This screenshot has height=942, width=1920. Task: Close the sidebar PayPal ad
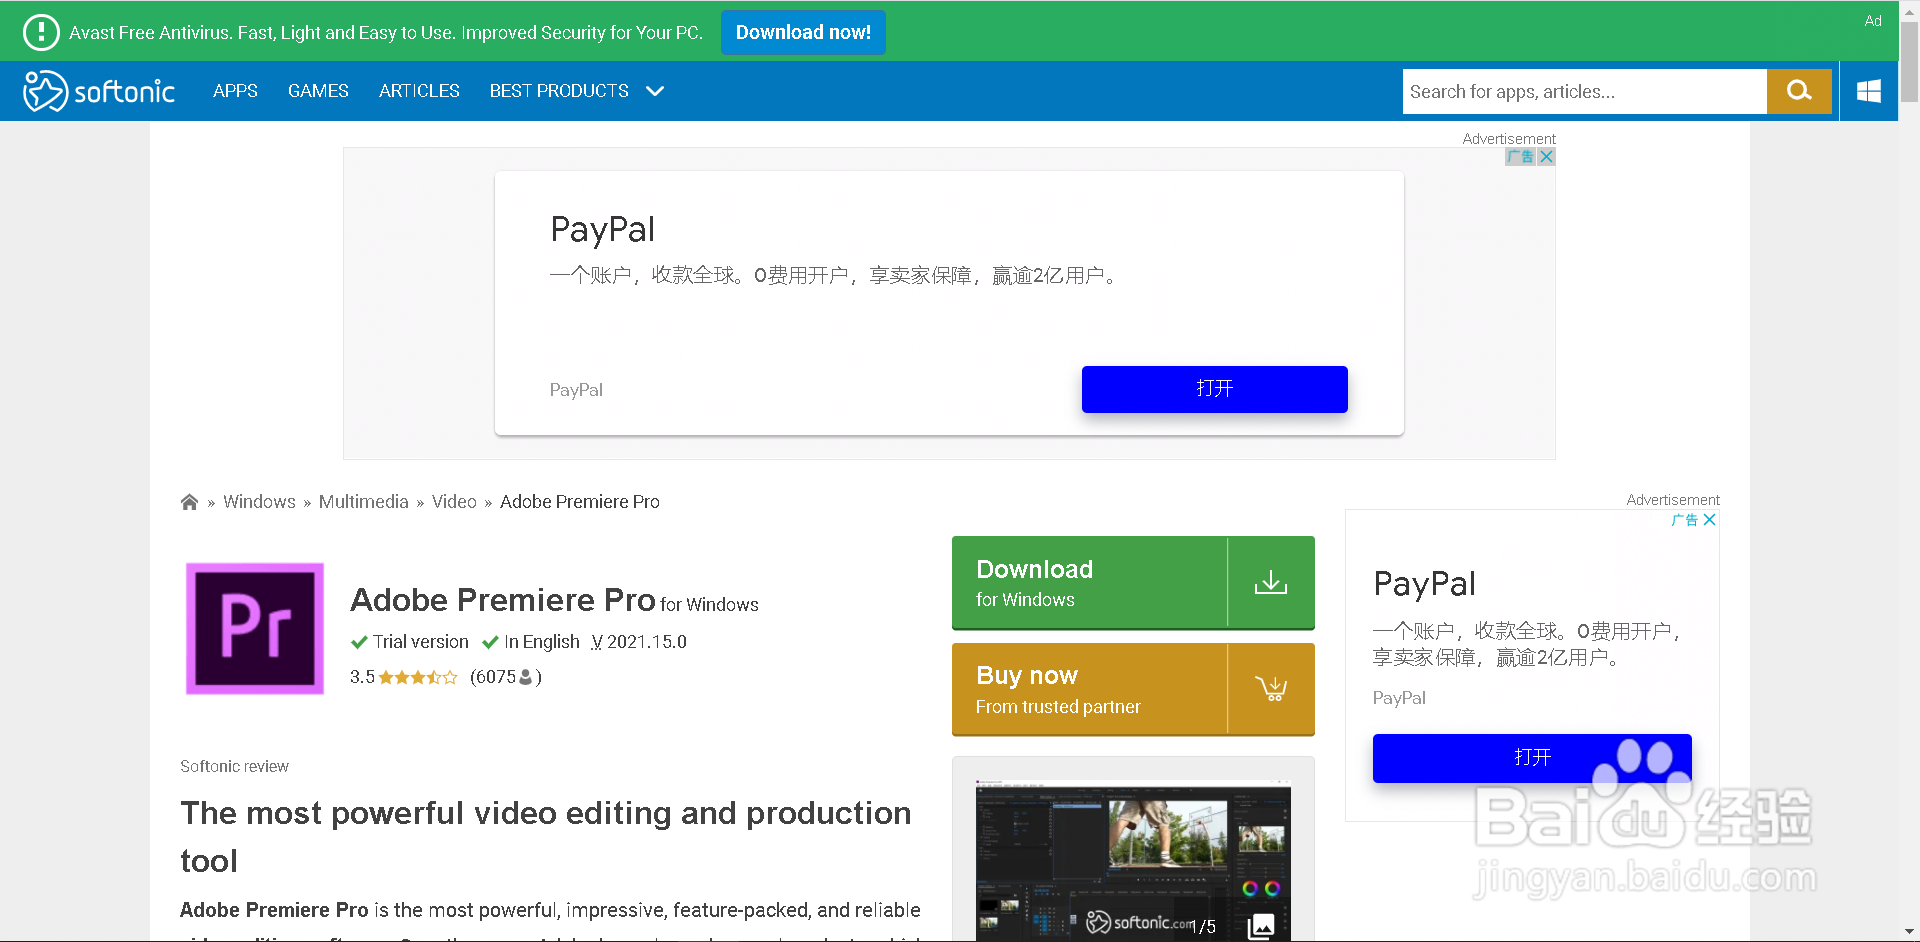click(x=1710, y=520)
